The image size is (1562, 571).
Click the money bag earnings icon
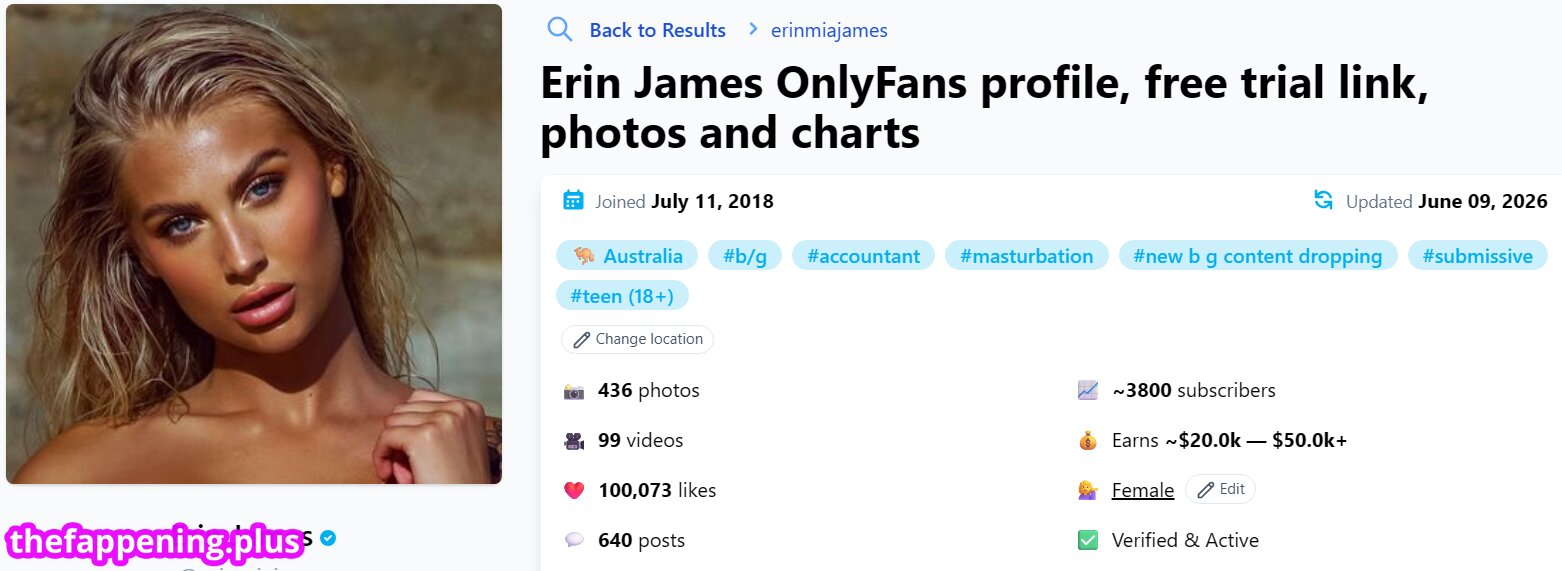coord(1088,441)
